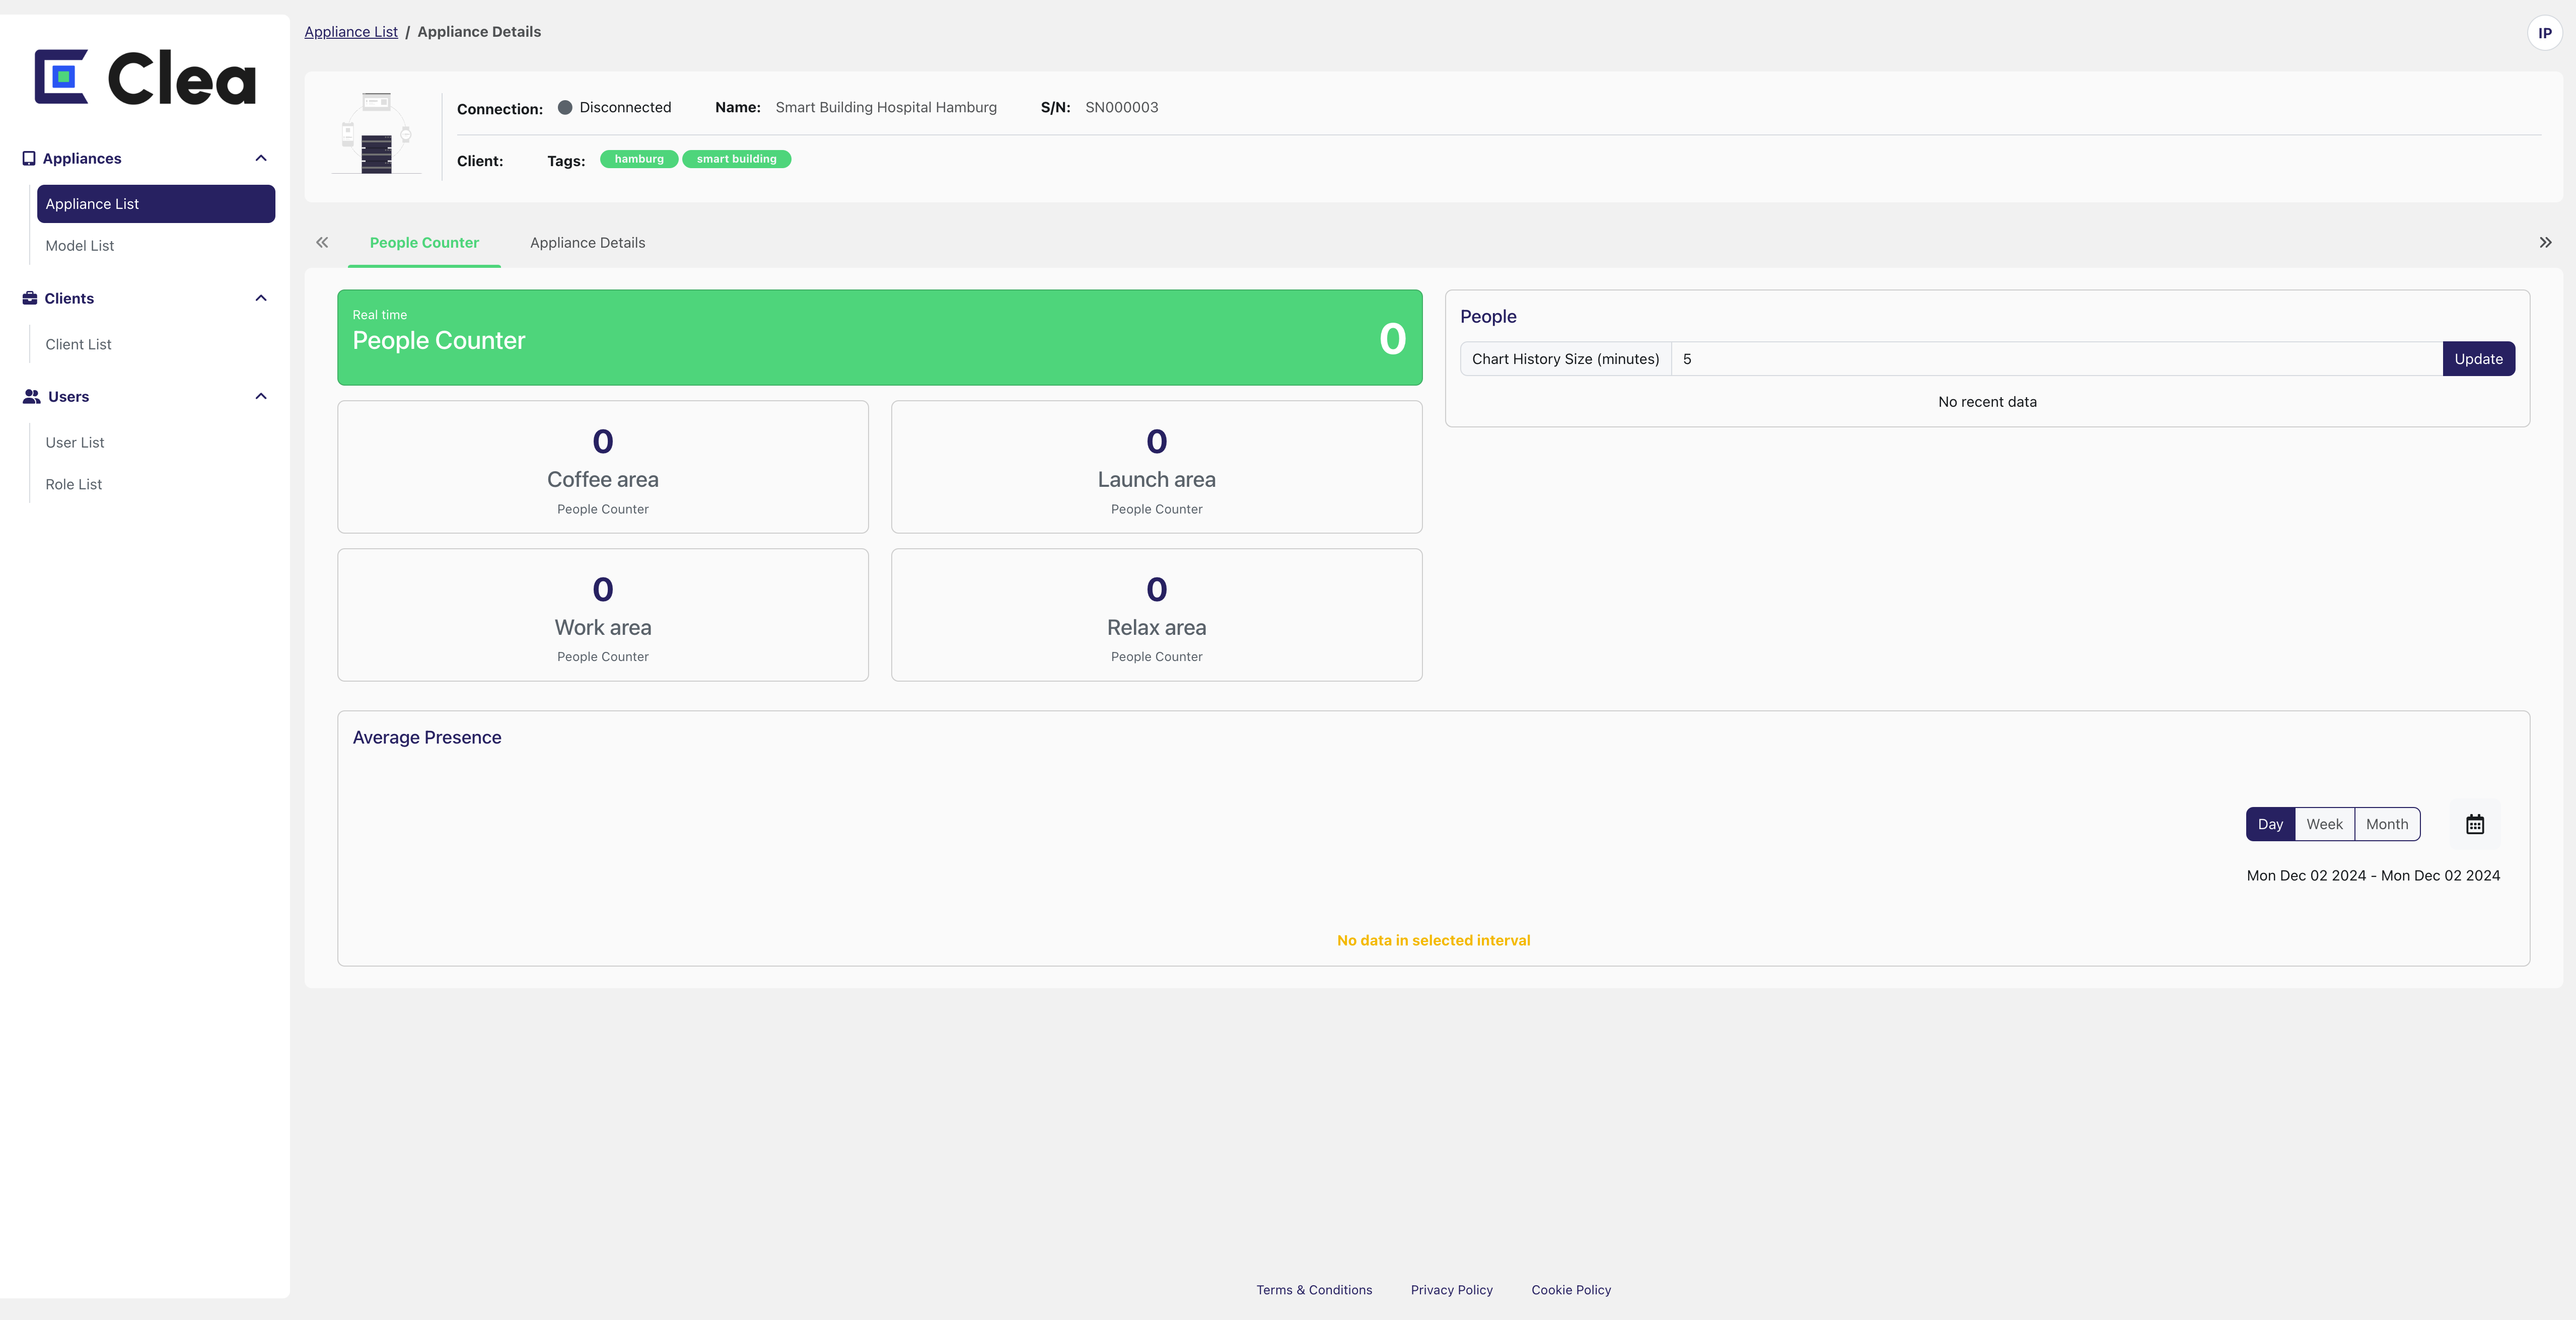Click the name Smart Building Hospital Hamburg
This screenshot has height=1320, width=2576.
pos(886,107)
